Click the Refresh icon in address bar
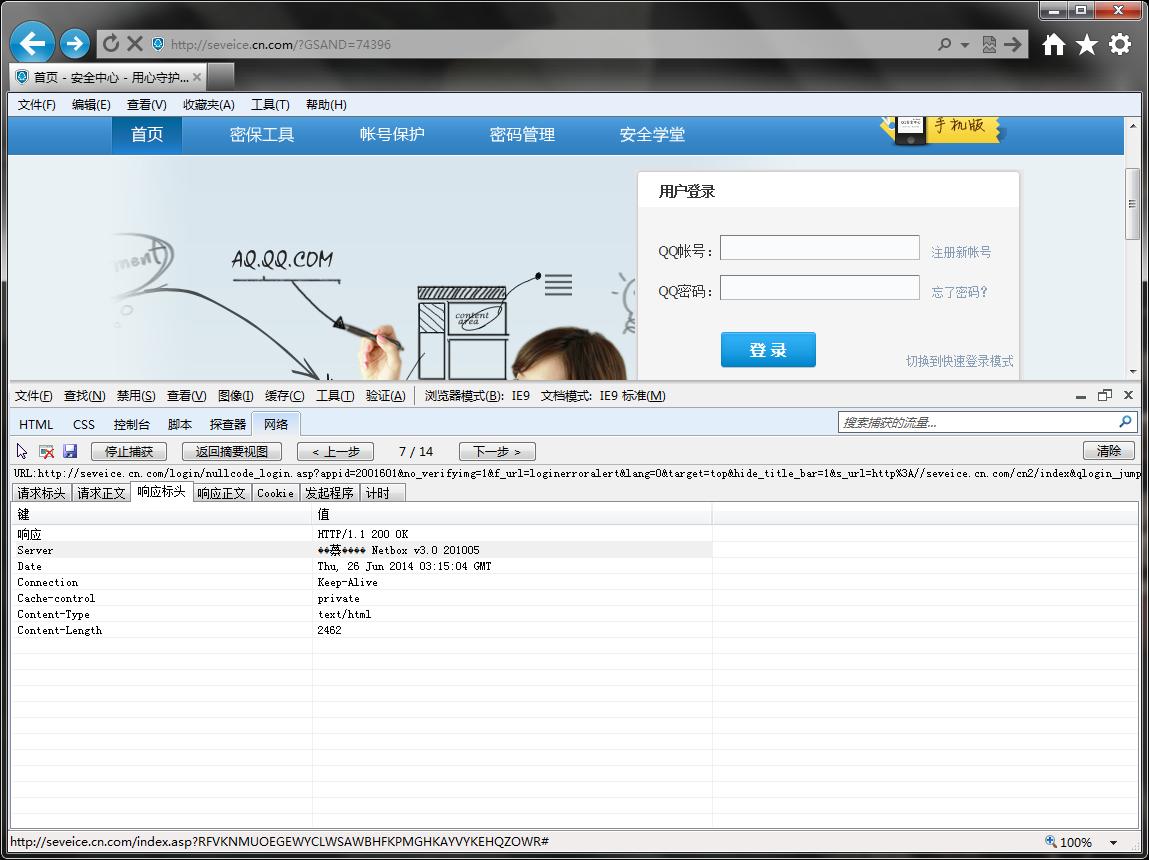The height and width of the screenshot is (860, 1149). click(x=111, y=44)
